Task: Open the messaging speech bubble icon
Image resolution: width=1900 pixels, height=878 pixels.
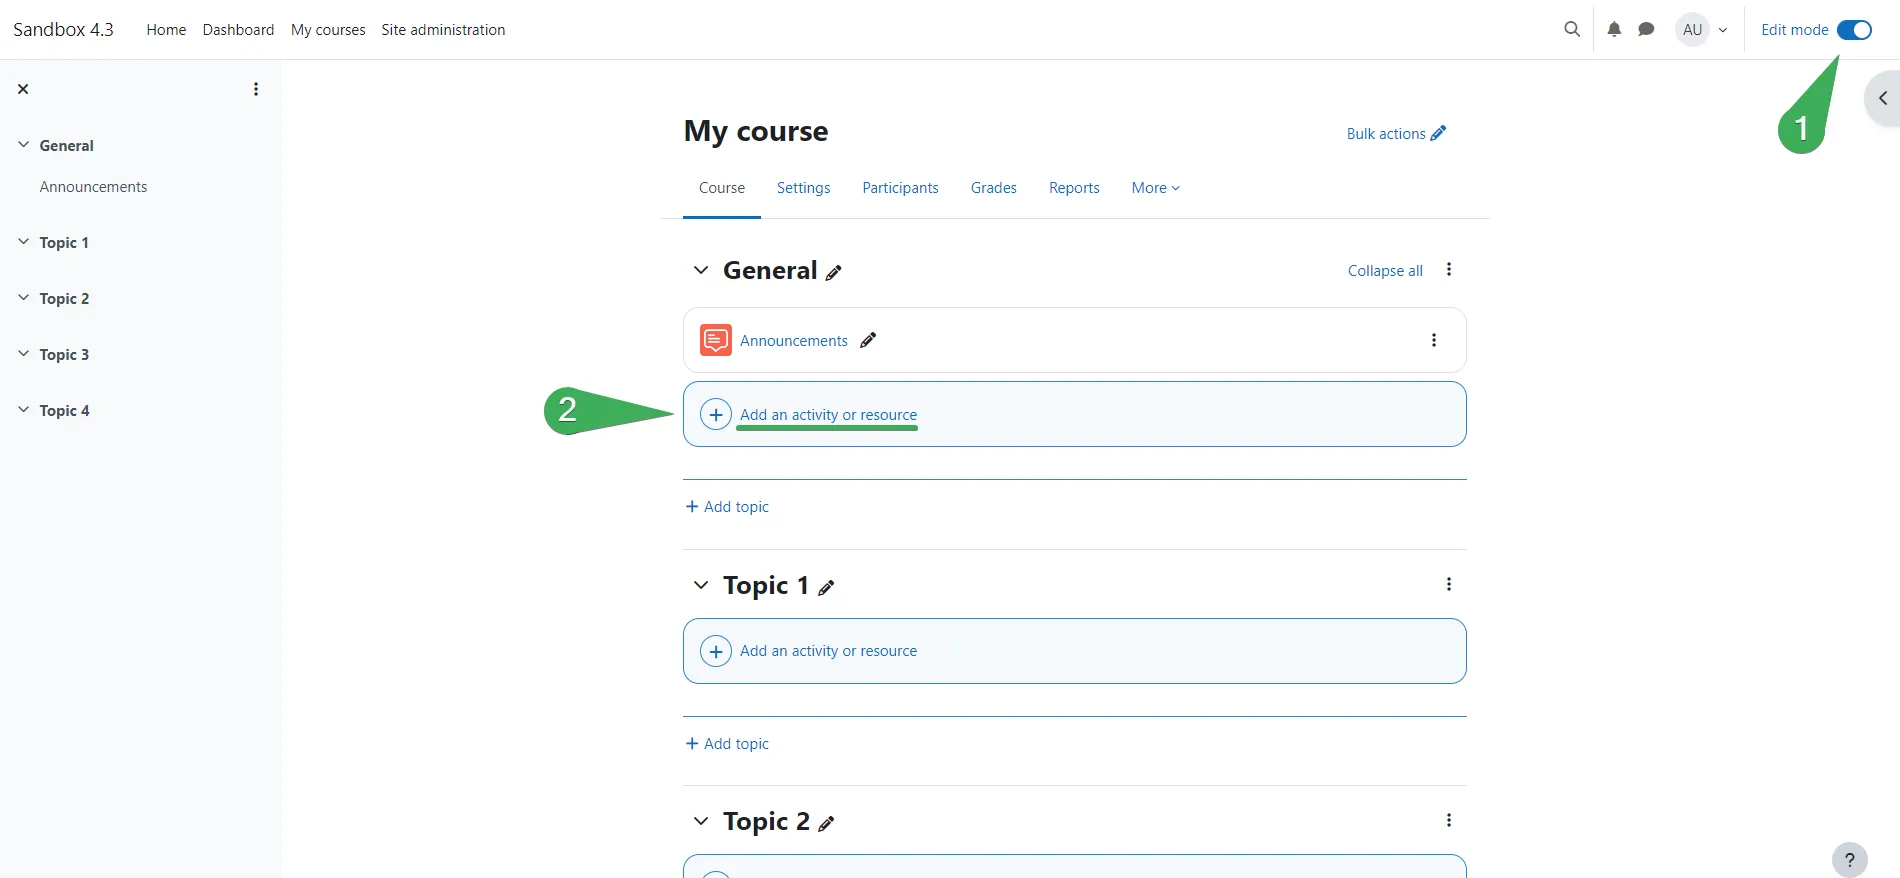Action: tap(1646, 29)
